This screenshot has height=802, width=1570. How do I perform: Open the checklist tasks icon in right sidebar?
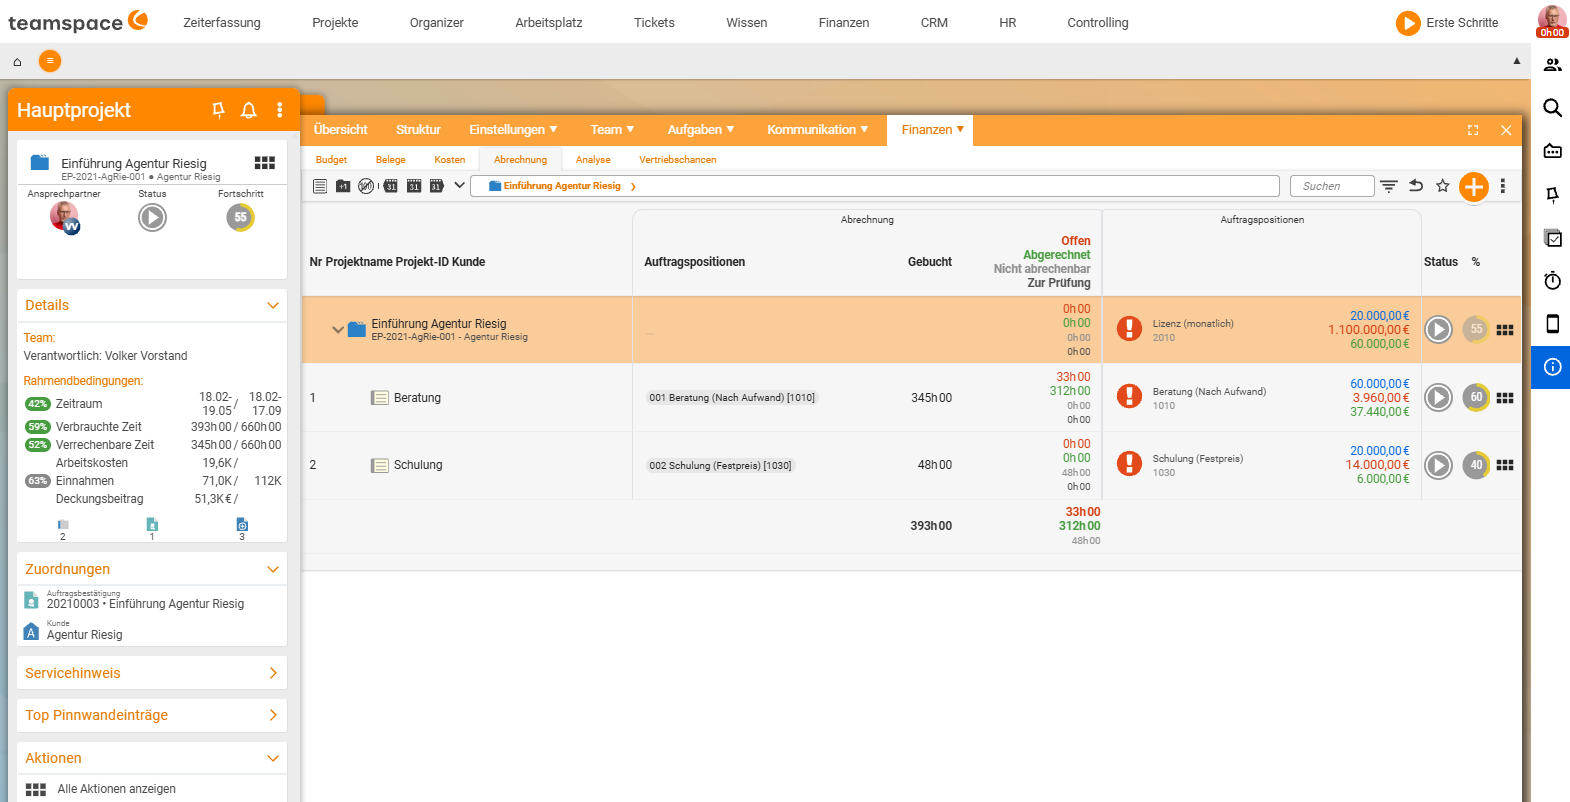click(x=1553, y=238)
